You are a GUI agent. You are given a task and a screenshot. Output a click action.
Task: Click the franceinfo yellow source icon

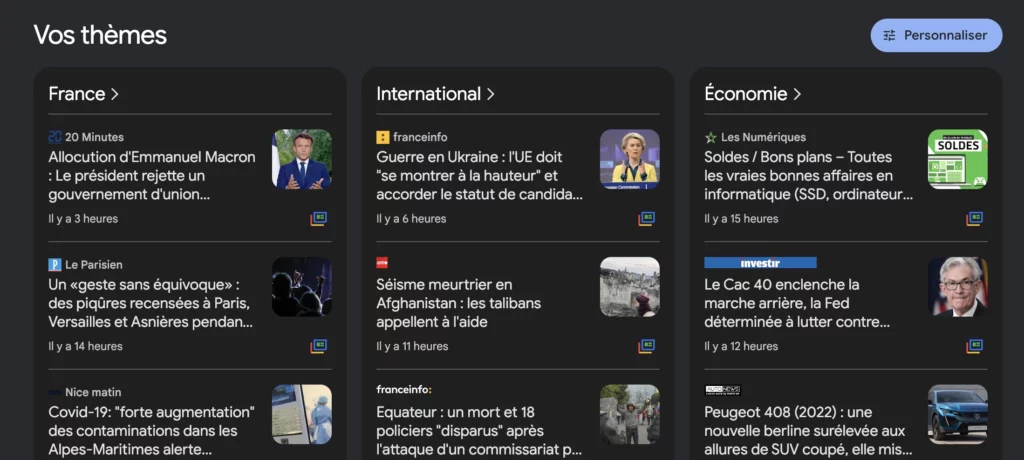click(x=383, y=137)
